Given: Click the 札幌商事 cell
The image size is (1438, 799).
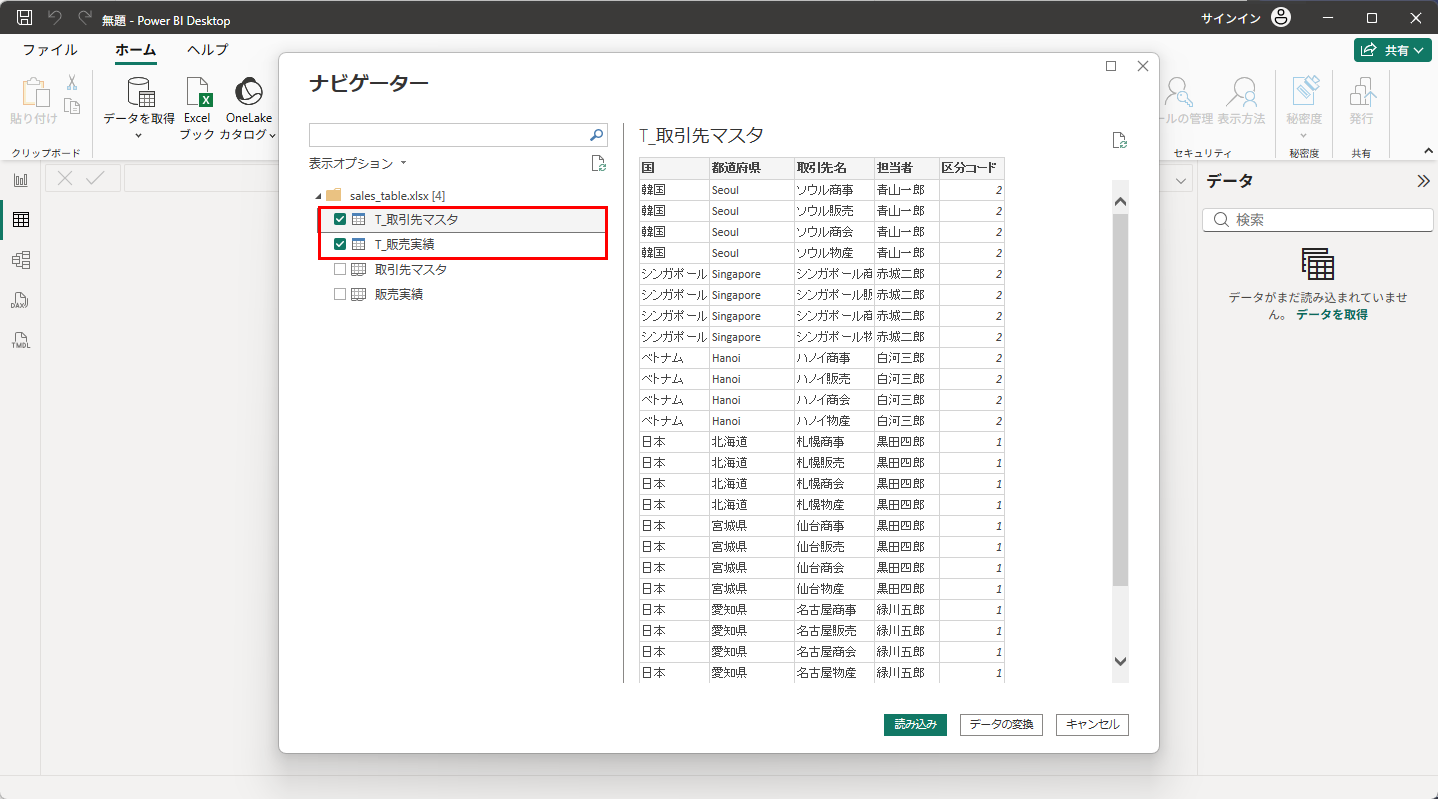Looking at the screenshot, I should (x=834, y=442).
